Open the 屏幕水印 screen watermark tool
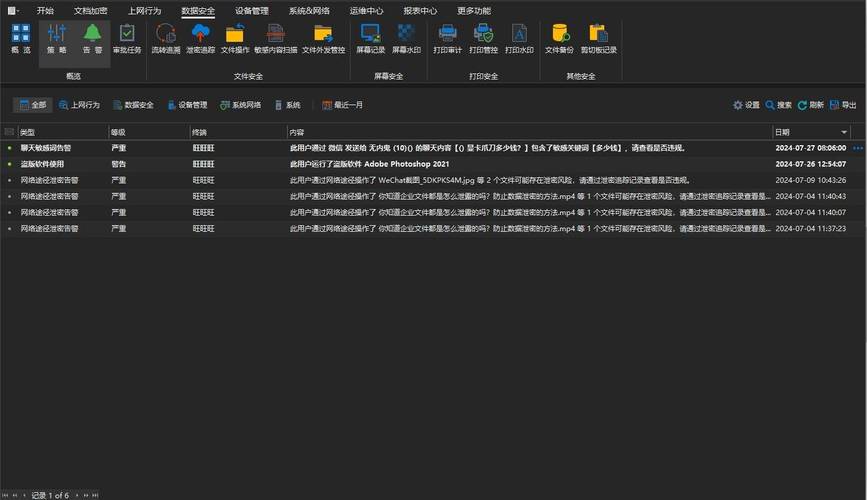Screen dimensions: 867x500 coord(406,38)
